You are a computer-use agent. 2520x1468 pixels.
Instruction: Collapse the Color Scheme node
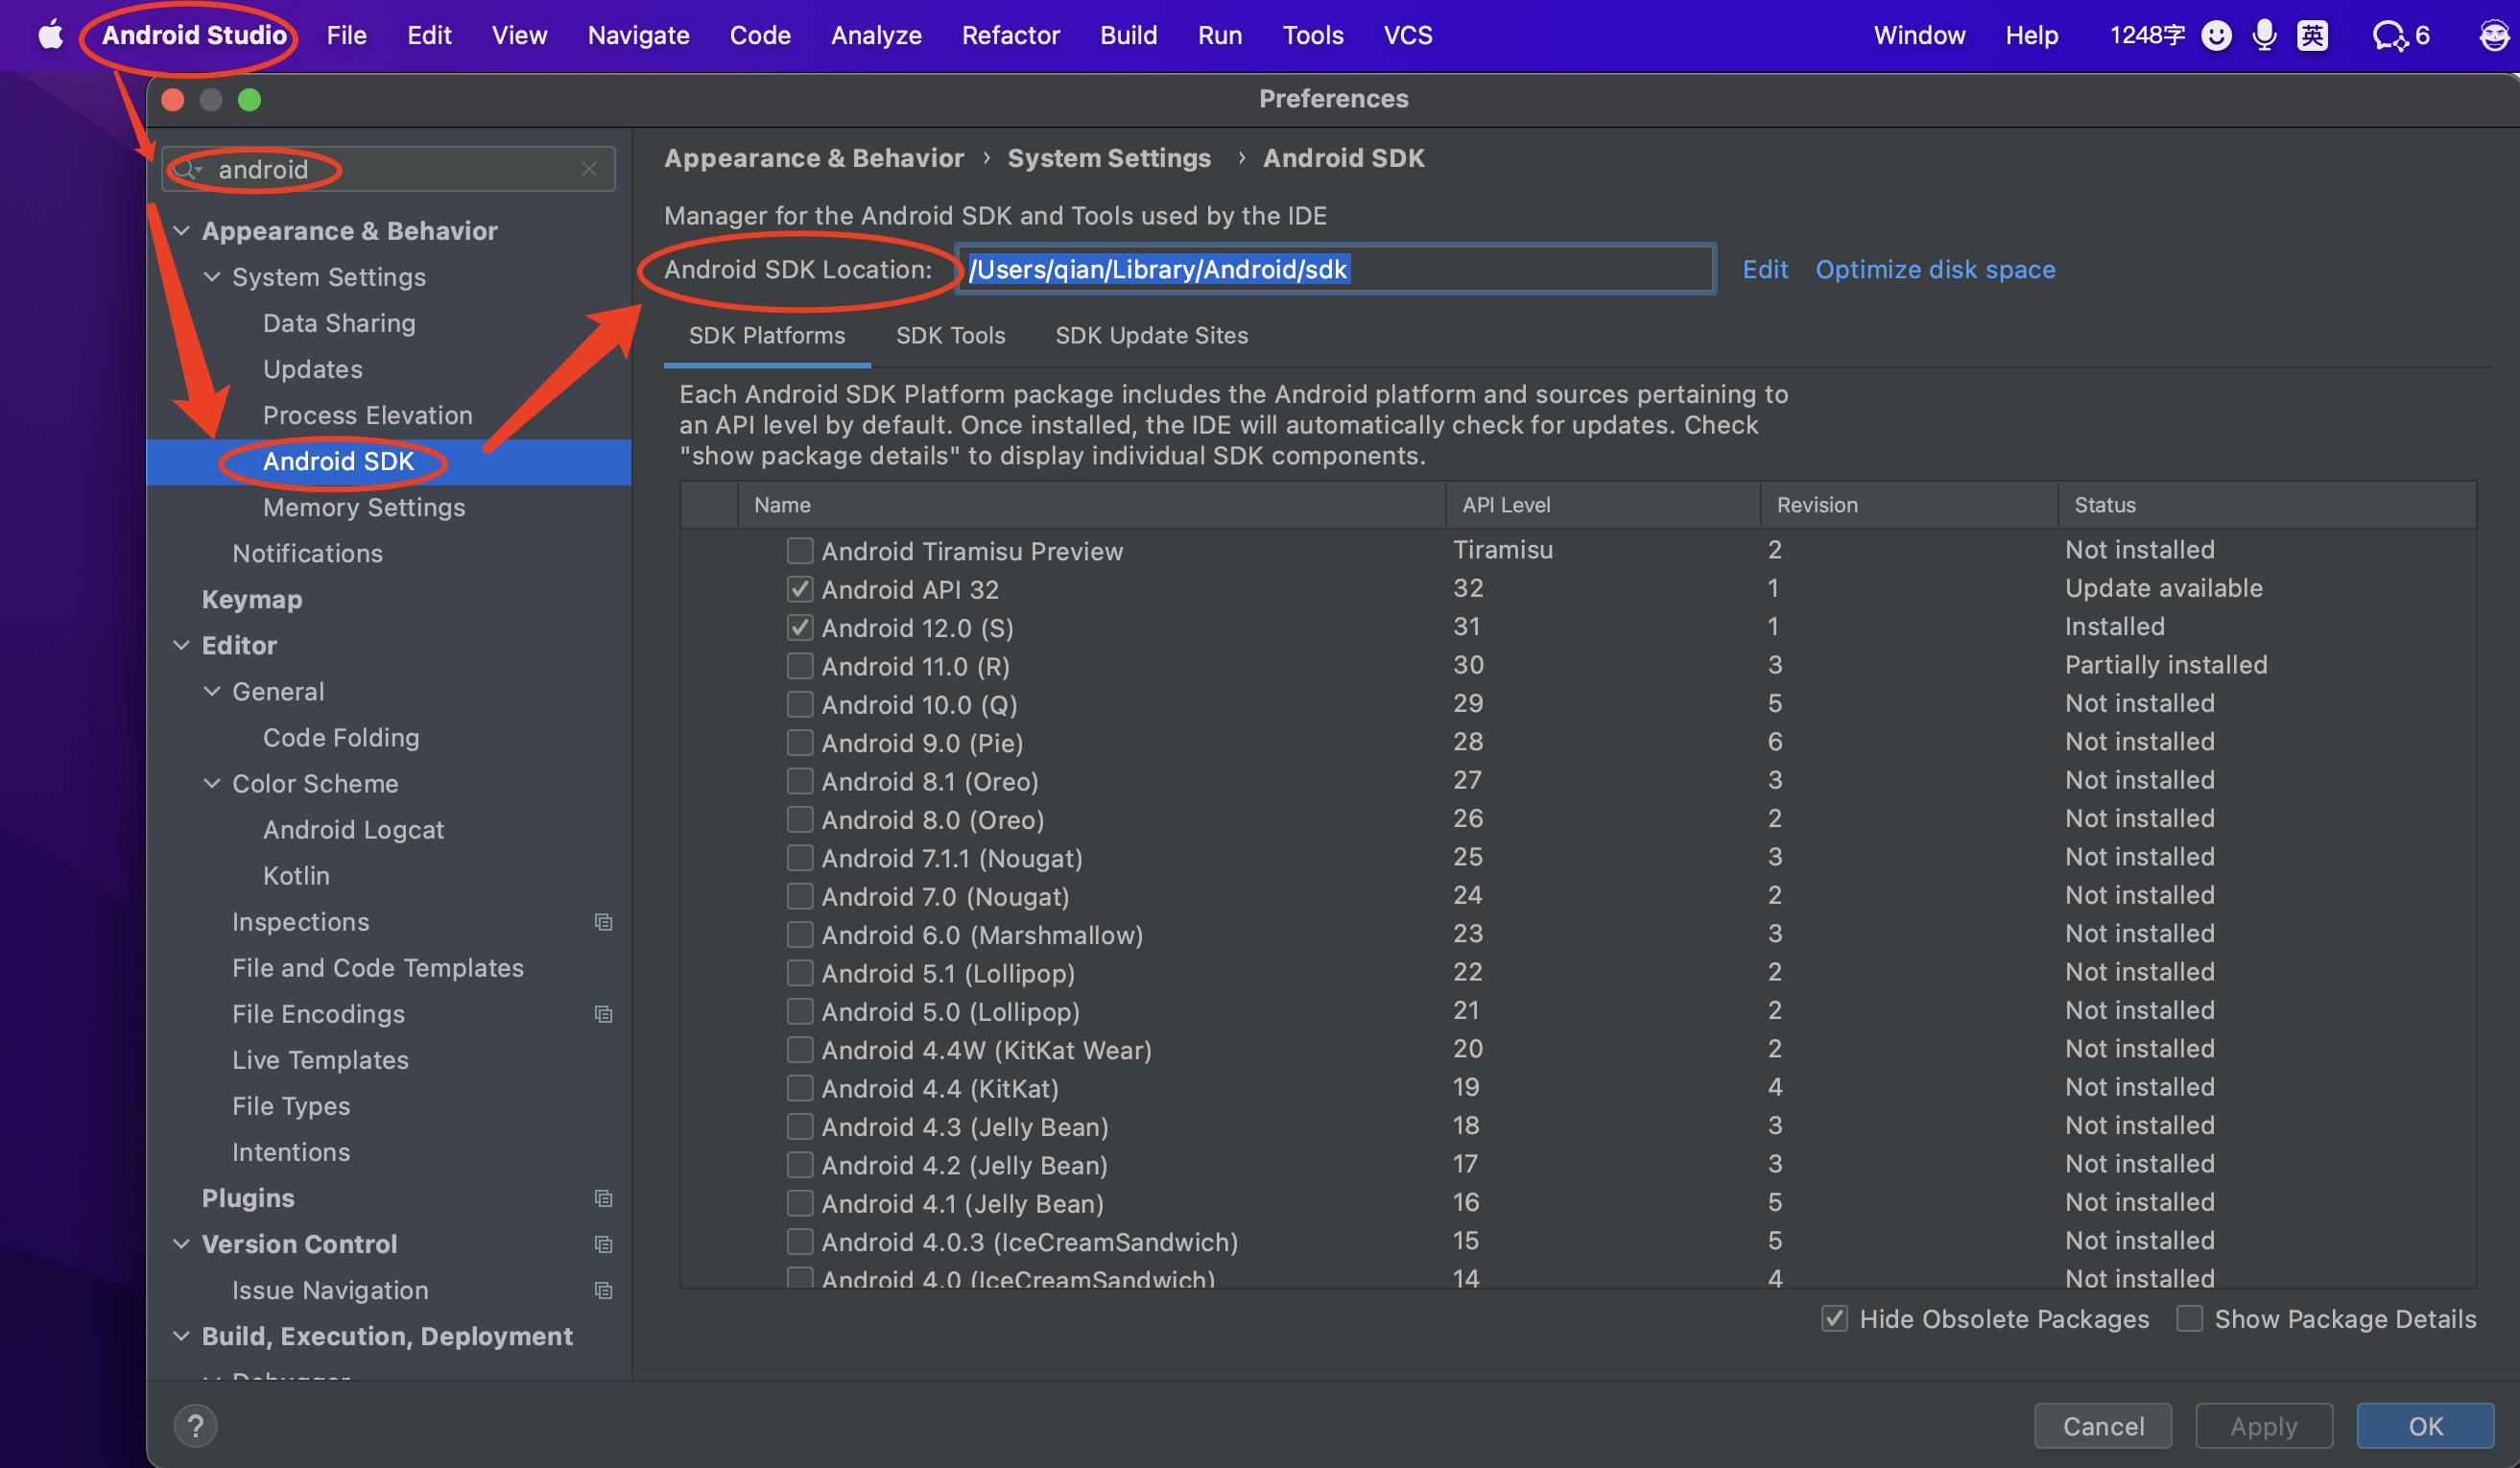[212, 783]
